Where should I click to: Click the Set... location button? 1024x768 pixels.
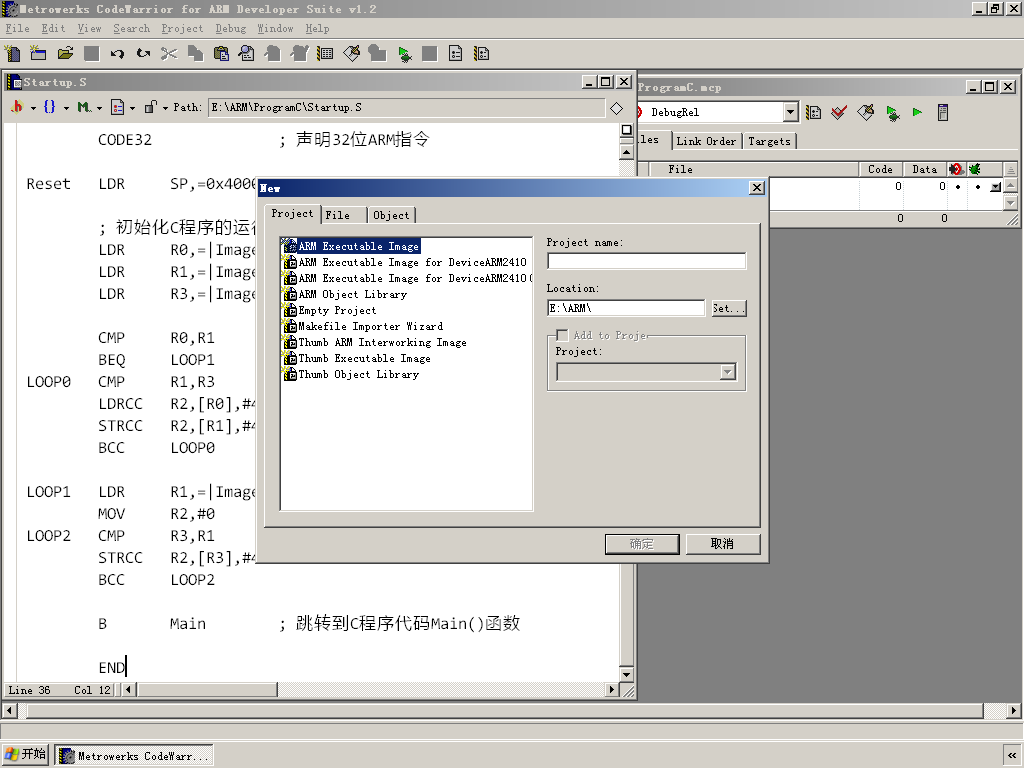[x=729, y=308]
